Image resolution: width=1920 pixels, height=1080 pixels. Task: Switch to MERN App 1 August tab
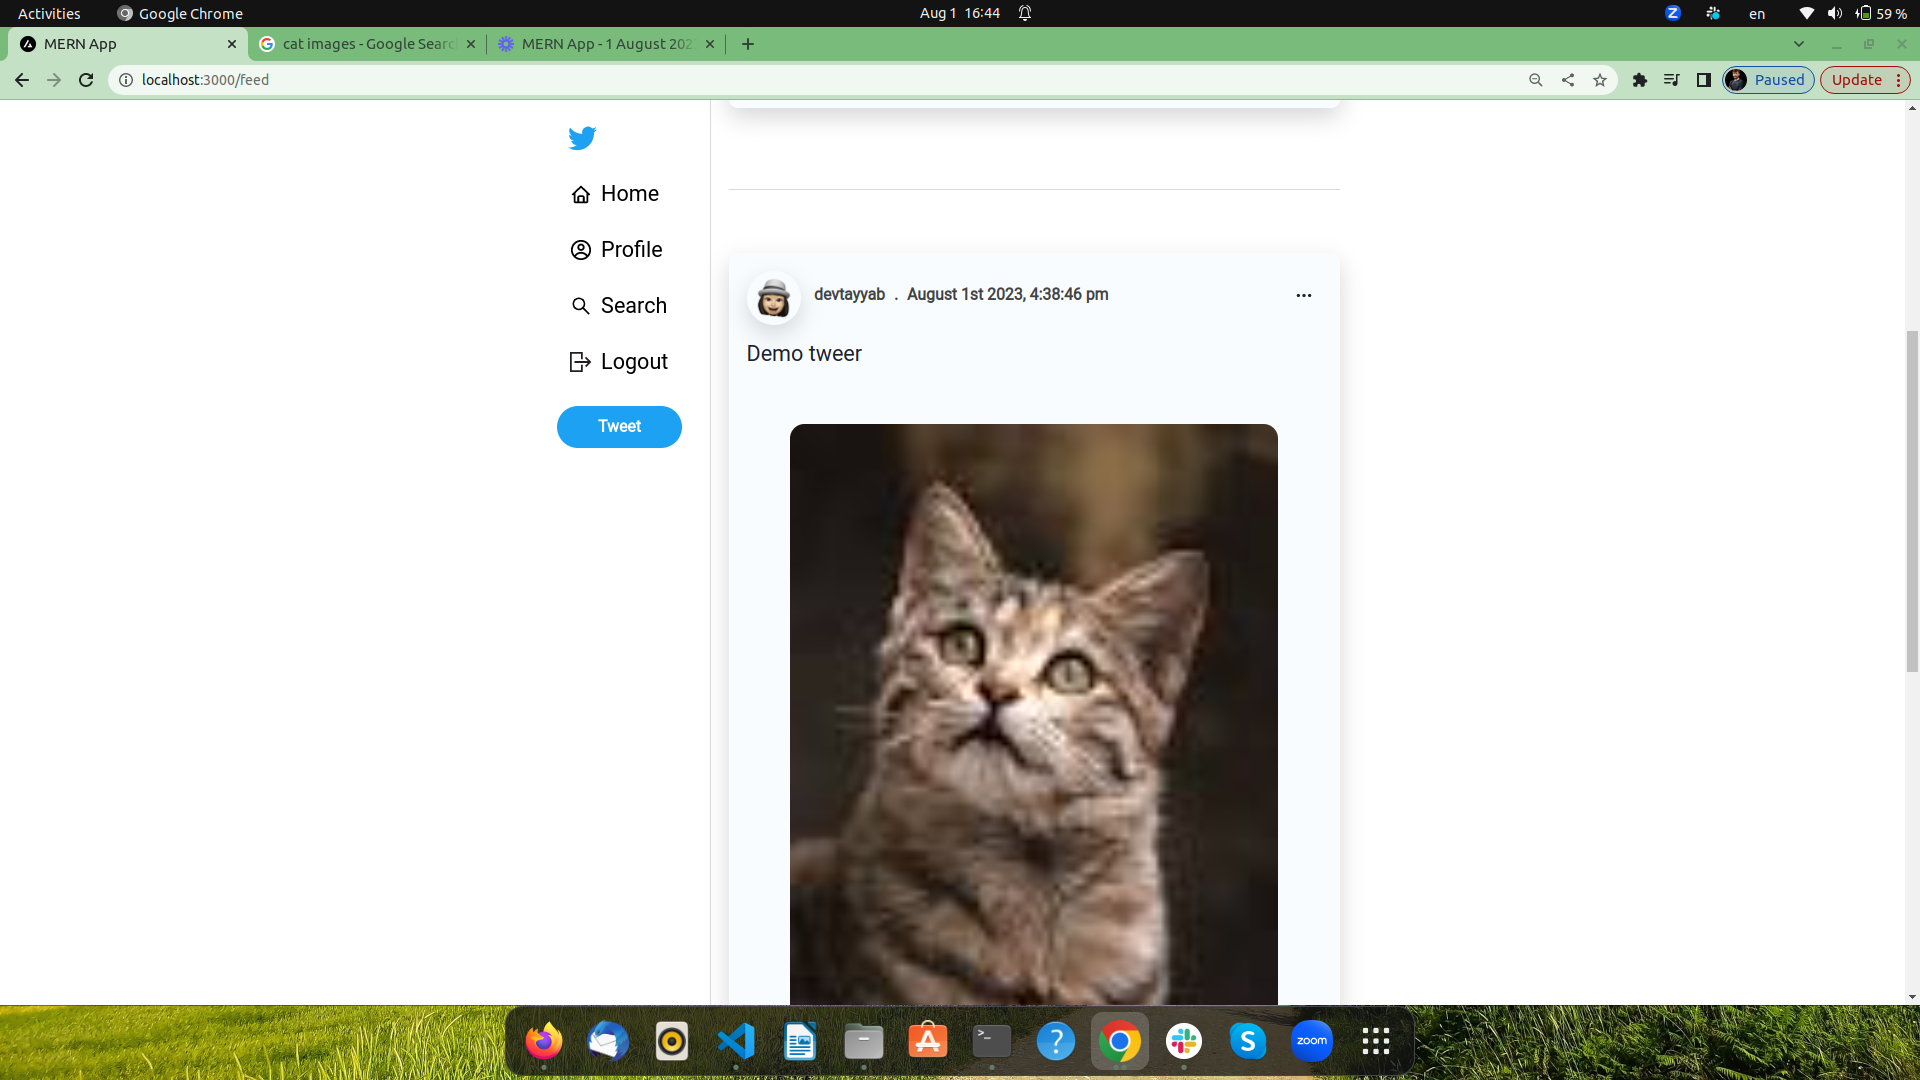[x=606, y=44]
